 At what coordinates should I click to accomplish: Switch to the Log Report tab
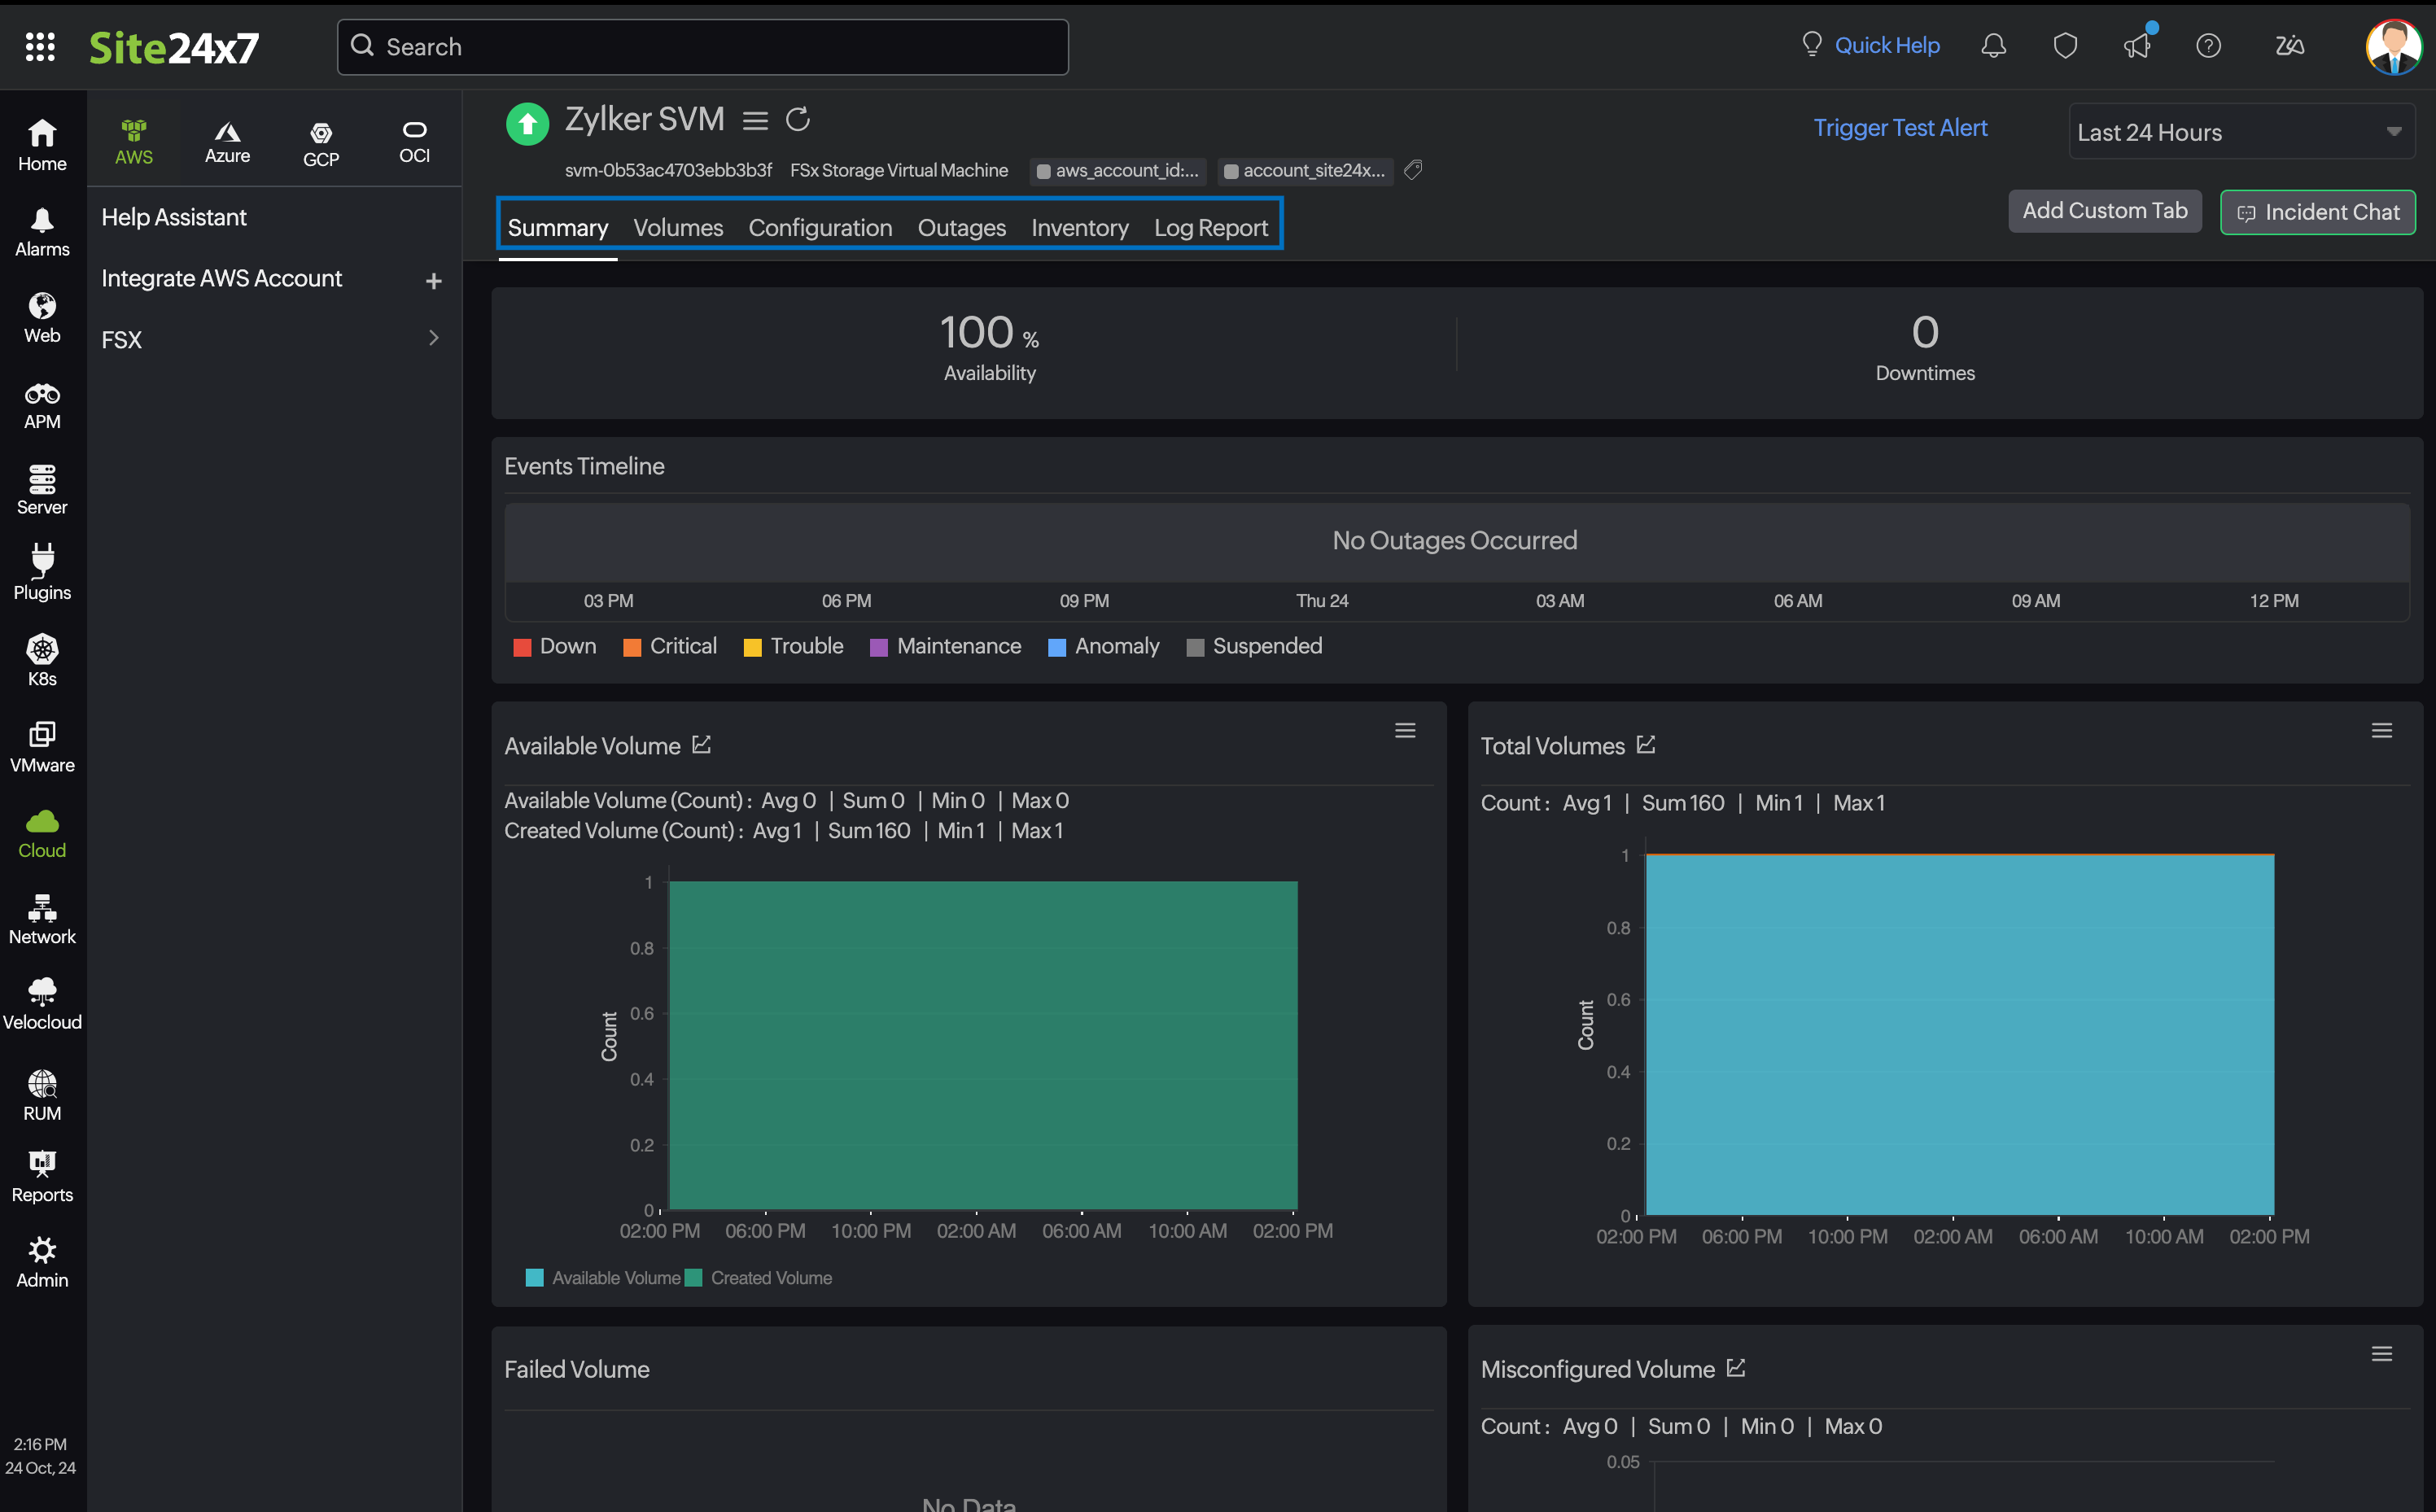pyautogui.click(x=1210, y=228)
